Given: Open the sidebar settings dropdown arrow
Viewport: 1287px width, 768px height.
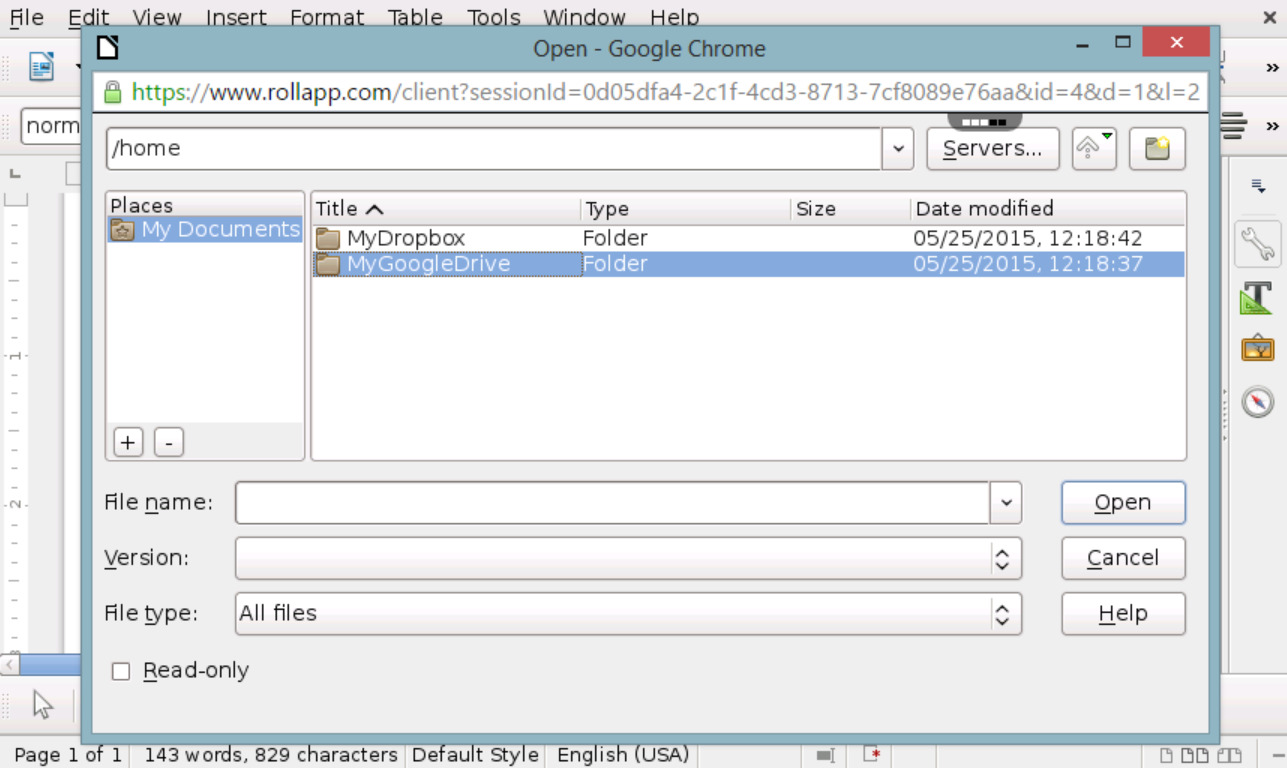Looking at the screenshot, I should tap(1259, 187).
